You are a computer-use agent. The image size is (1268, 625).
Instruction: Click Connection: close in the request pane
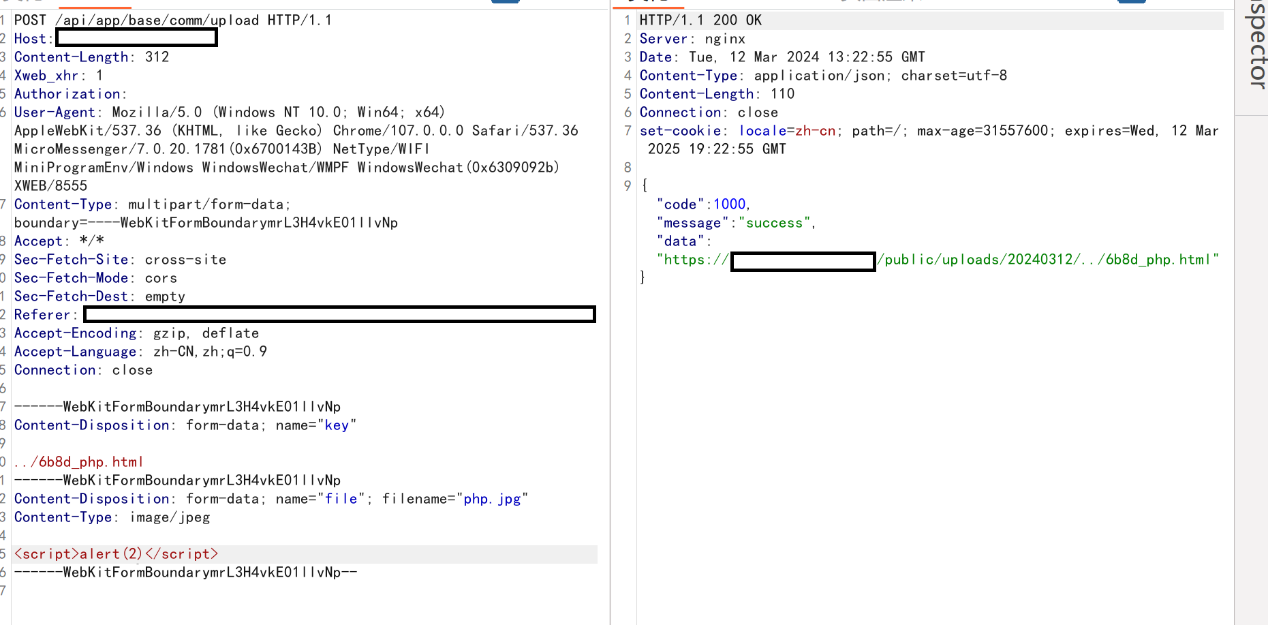(x=83, y=370)
